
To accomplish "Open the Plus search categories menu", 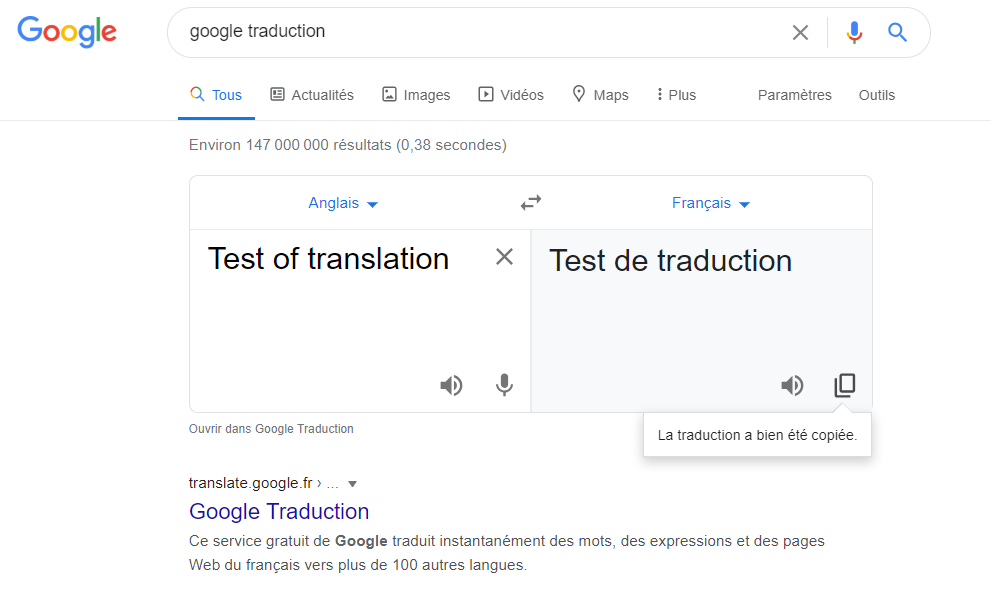I will [675, 94].
